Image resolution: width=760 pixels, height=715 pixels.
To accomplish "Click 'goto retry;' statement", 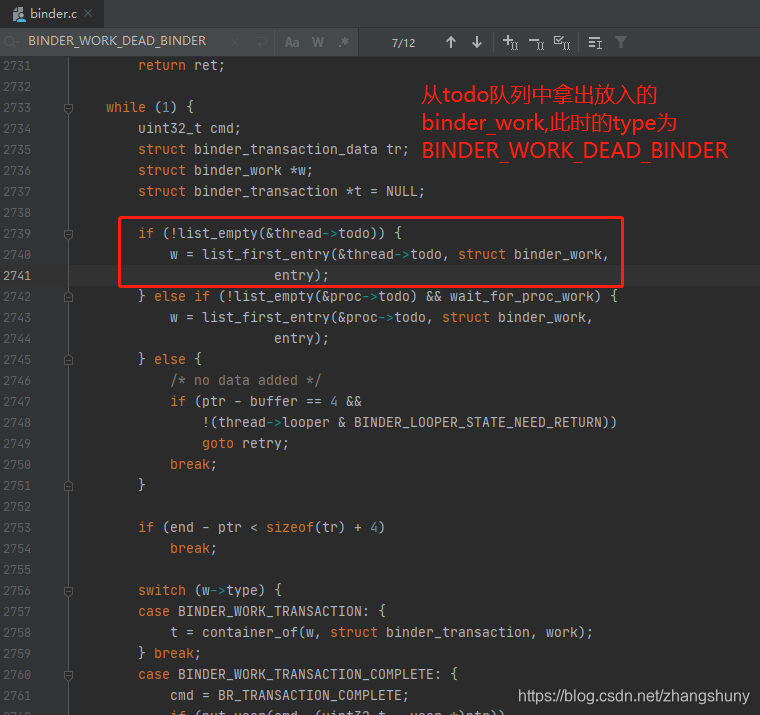I will click(x=245, y=444).
